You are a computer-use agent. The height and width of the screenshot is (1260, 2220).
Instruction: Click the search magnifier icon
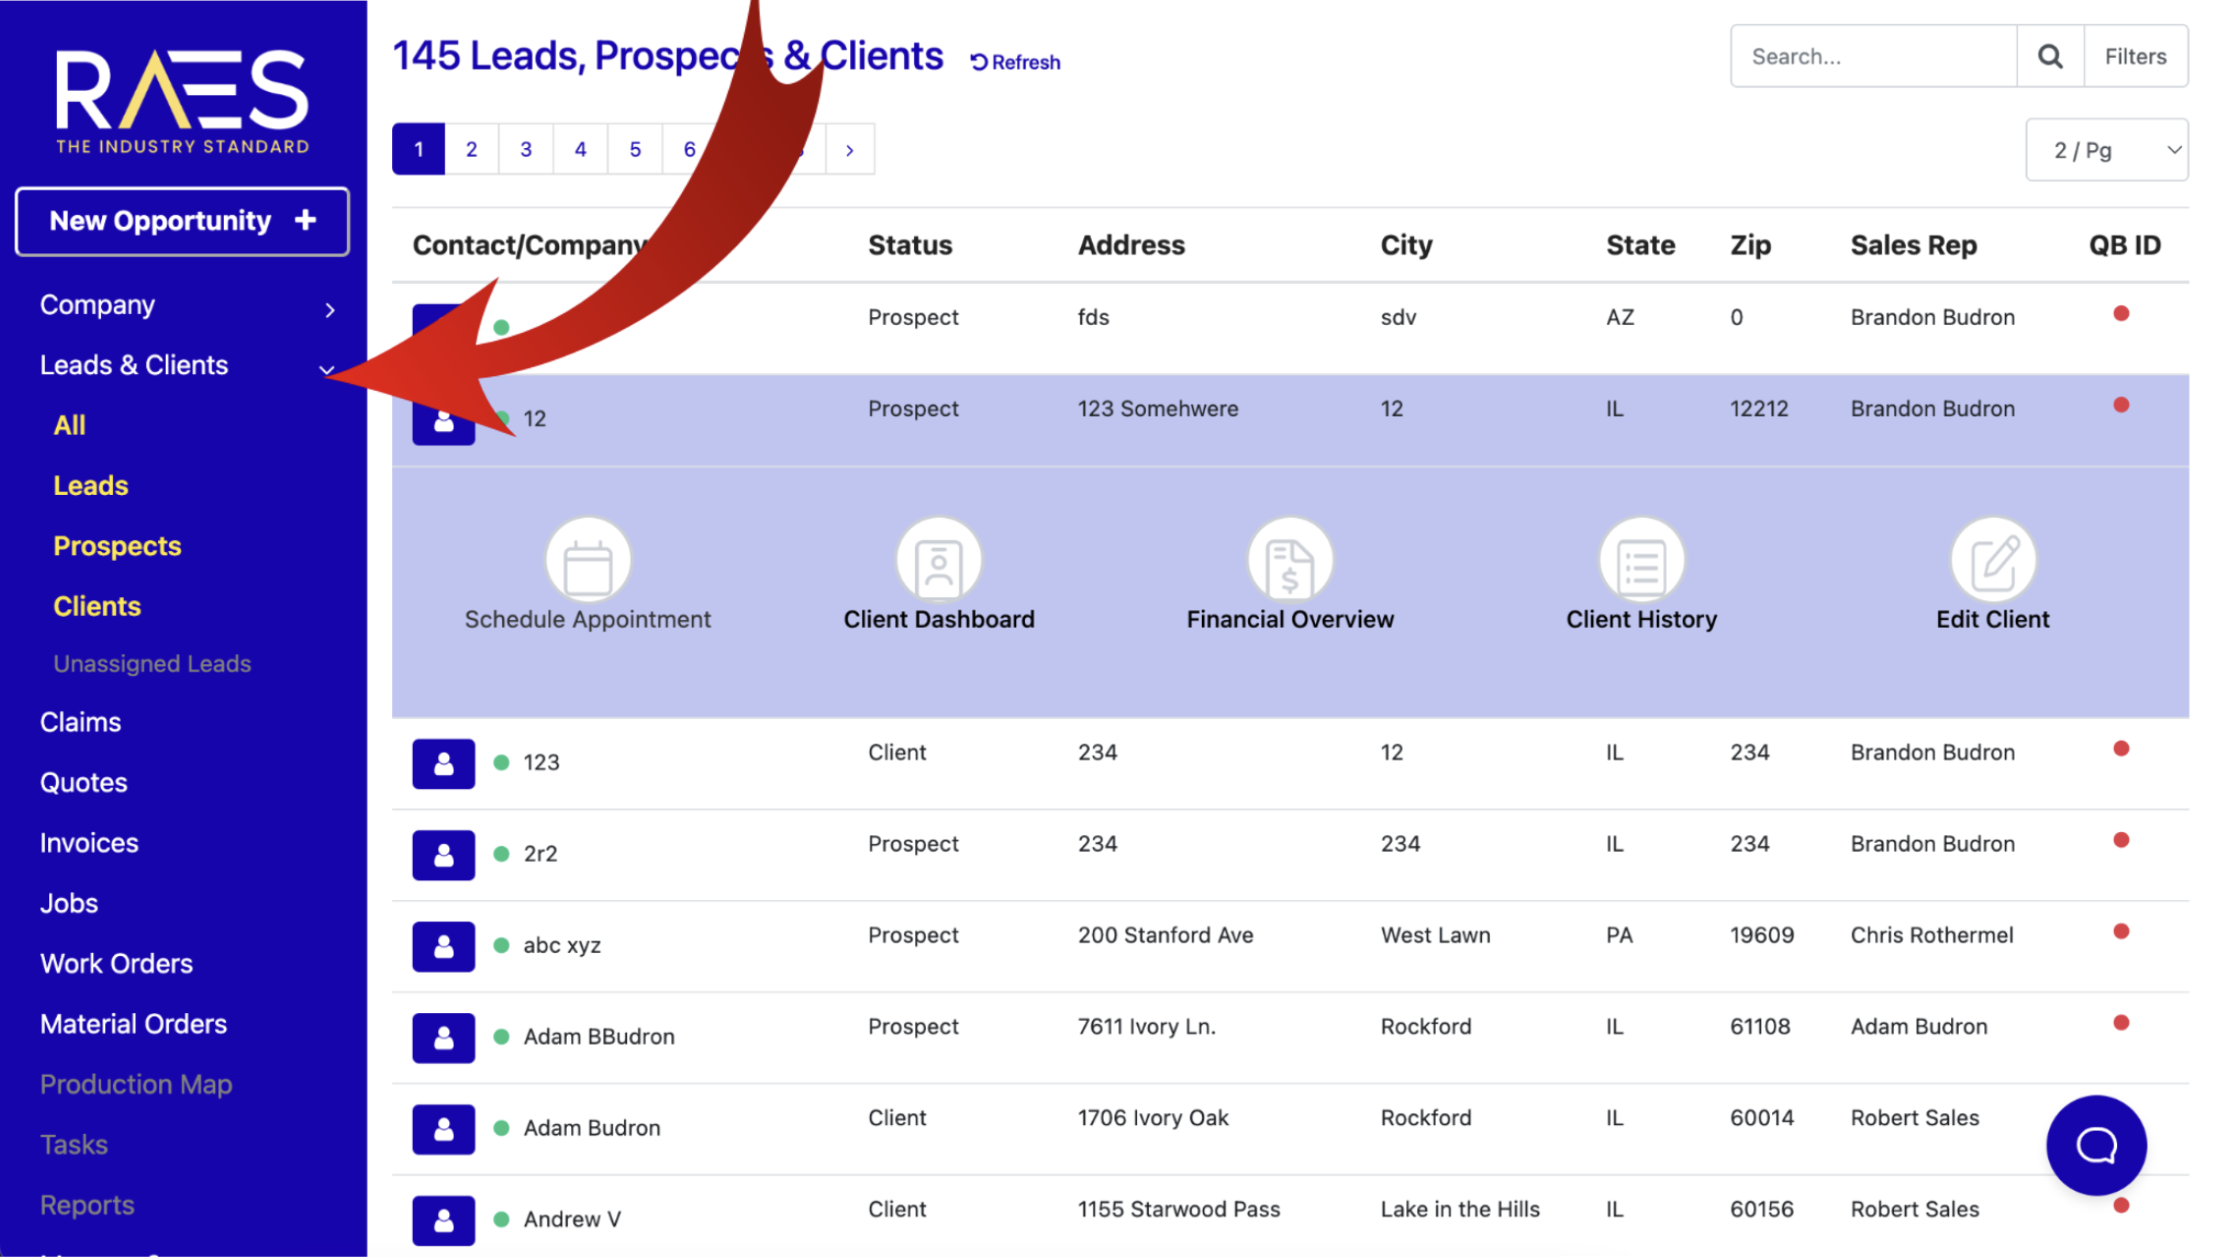click(x=2049, y=57)
